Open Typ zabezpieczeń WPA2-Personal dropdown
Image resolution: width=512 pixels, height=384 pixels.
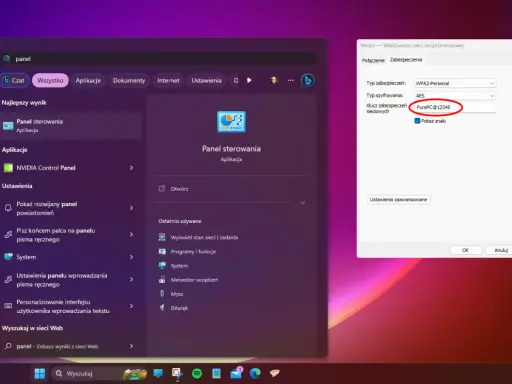point(455,83)
